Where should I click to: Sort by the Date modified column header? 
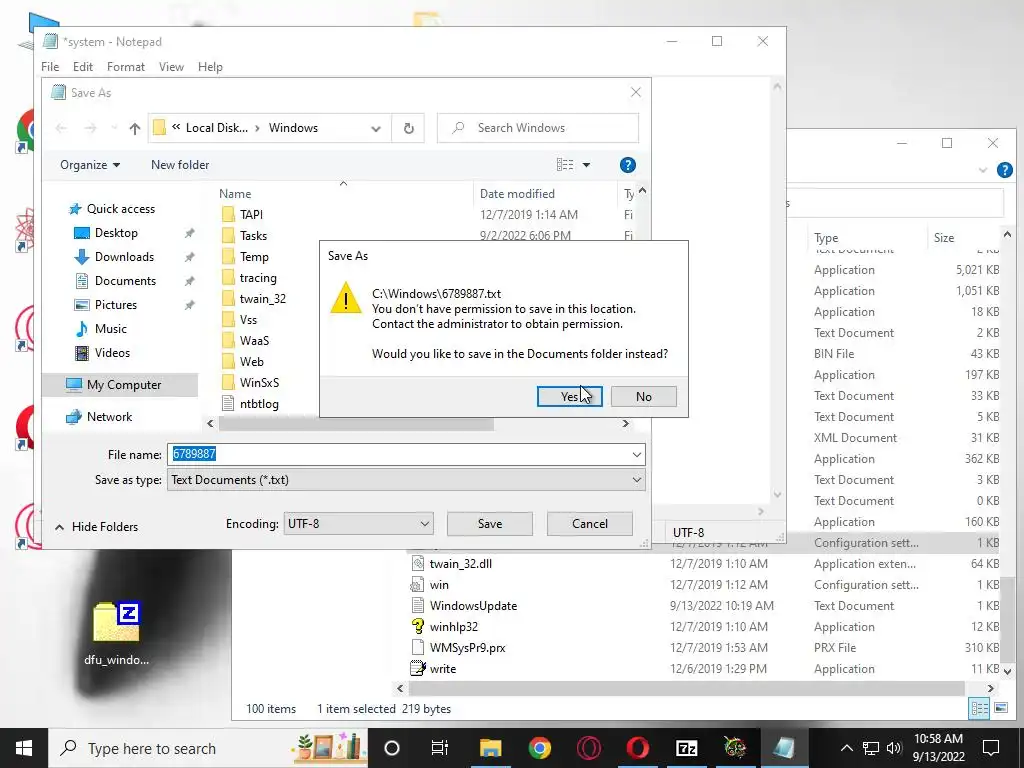click(517, 194)
